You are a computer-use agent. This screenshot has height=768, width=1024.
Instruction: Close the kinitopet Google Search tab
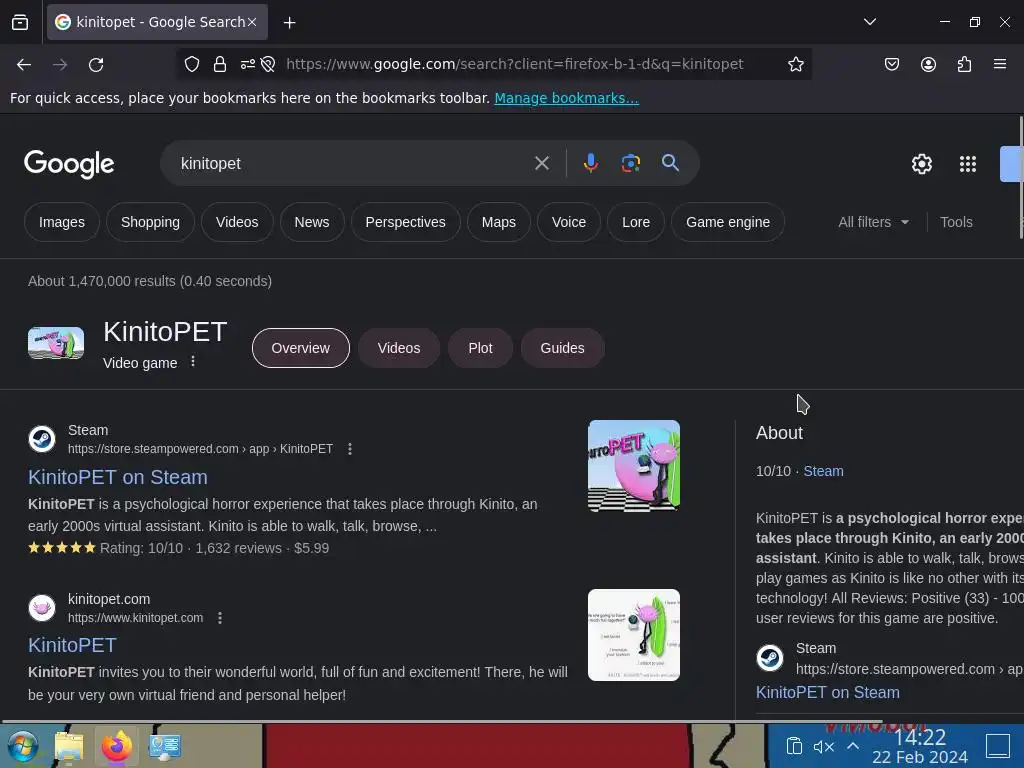252,22
